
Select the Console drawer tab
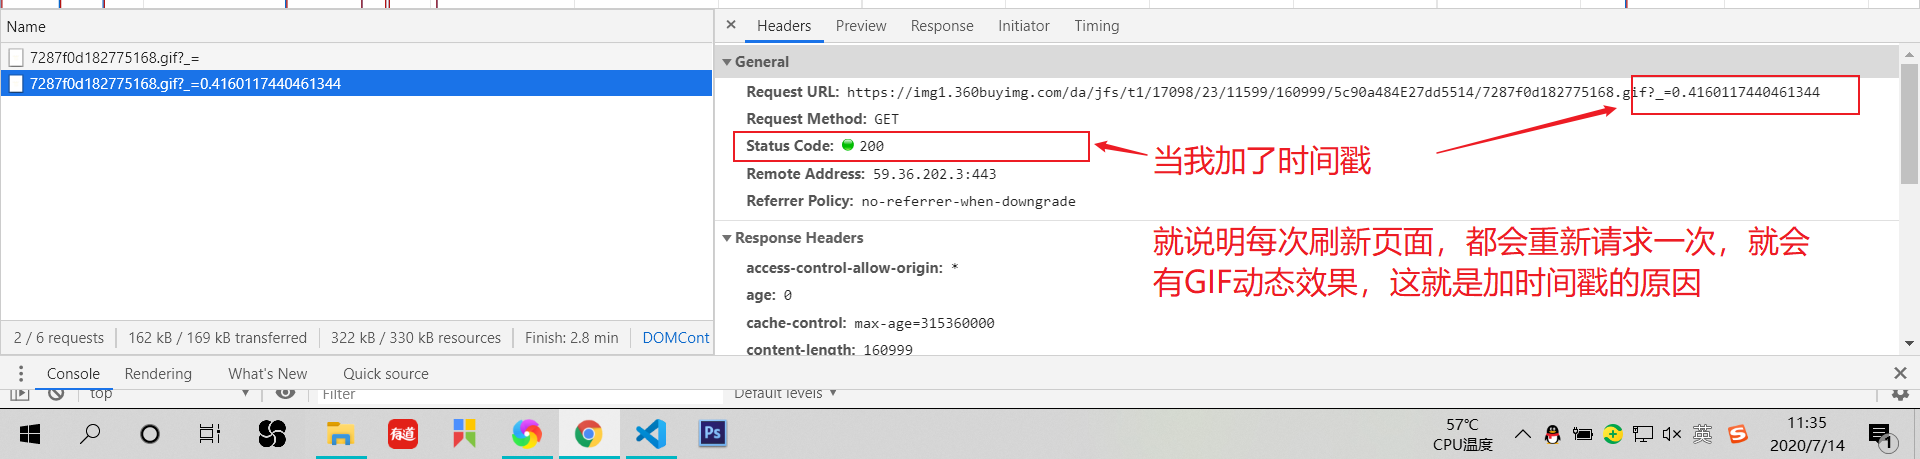[73, 373]
